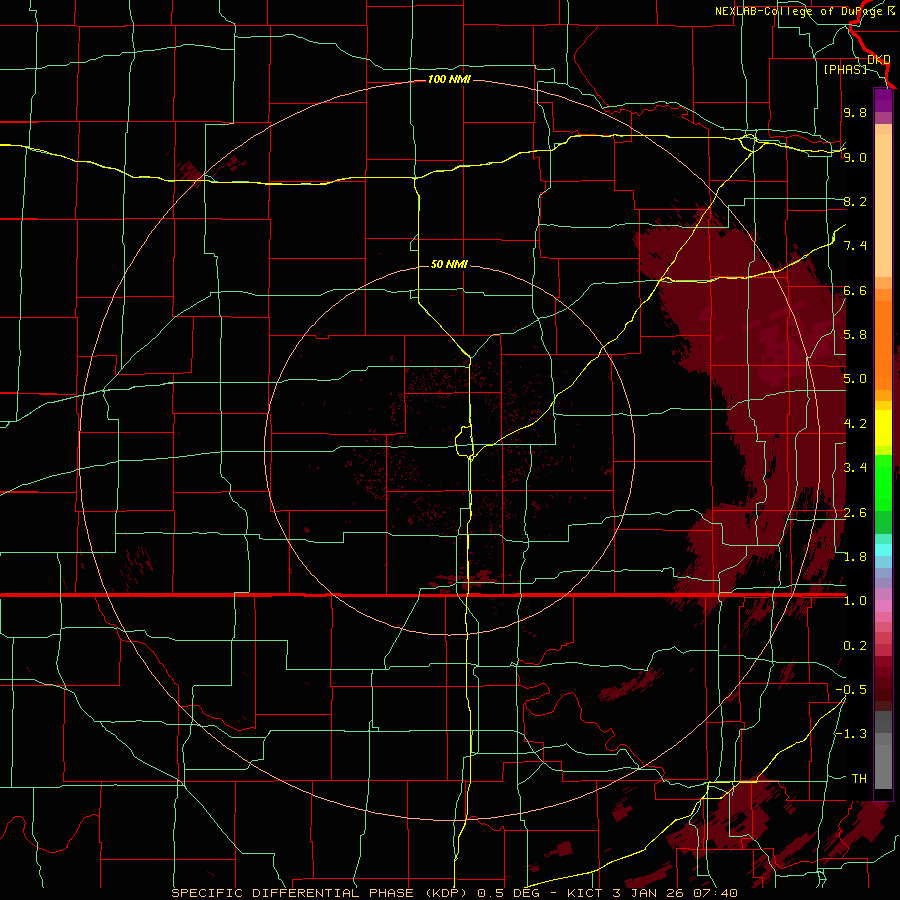Click the 100 NMI range ring label
This screenshot has width=900, height=900.
coord(449,79)
